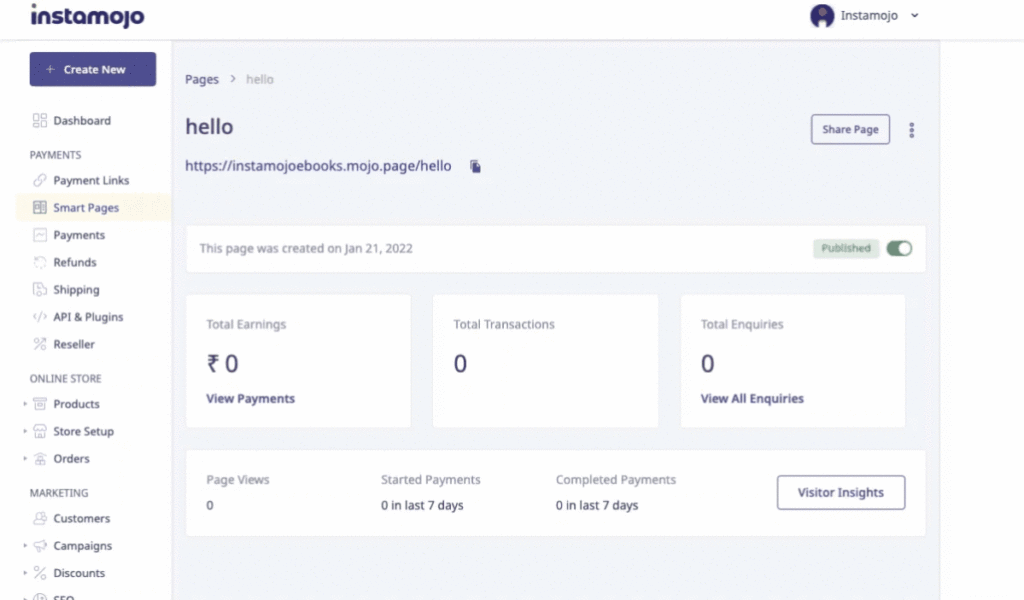Click the Reseller percent icon
This screenshot has height=600, width=1024.
(x=40, y=344)
